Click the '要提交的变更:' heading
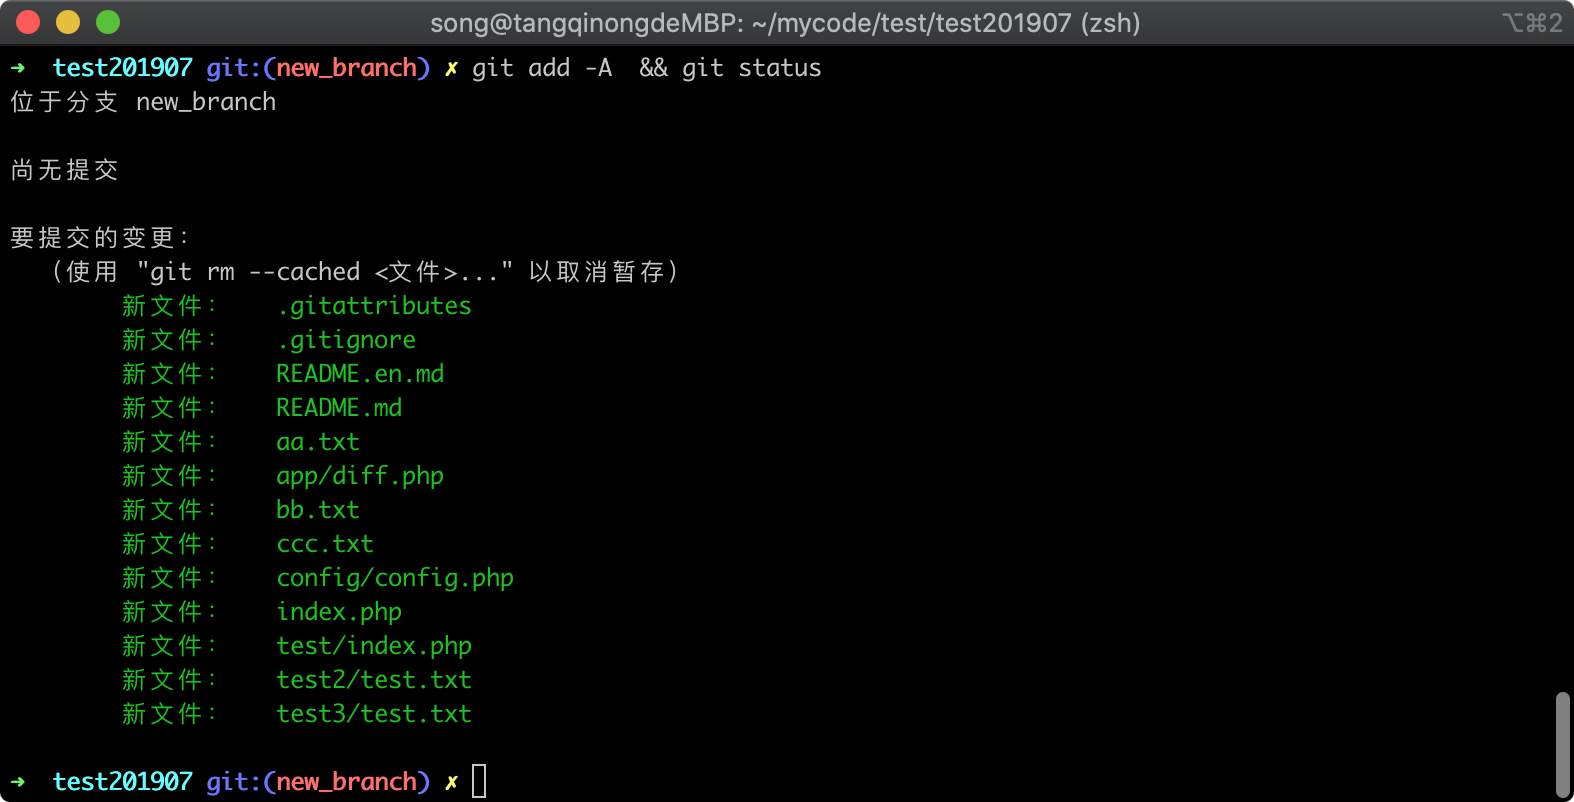Image resolution: width=1574 pixels, height=802 pixels. click(x=99, y=238)
